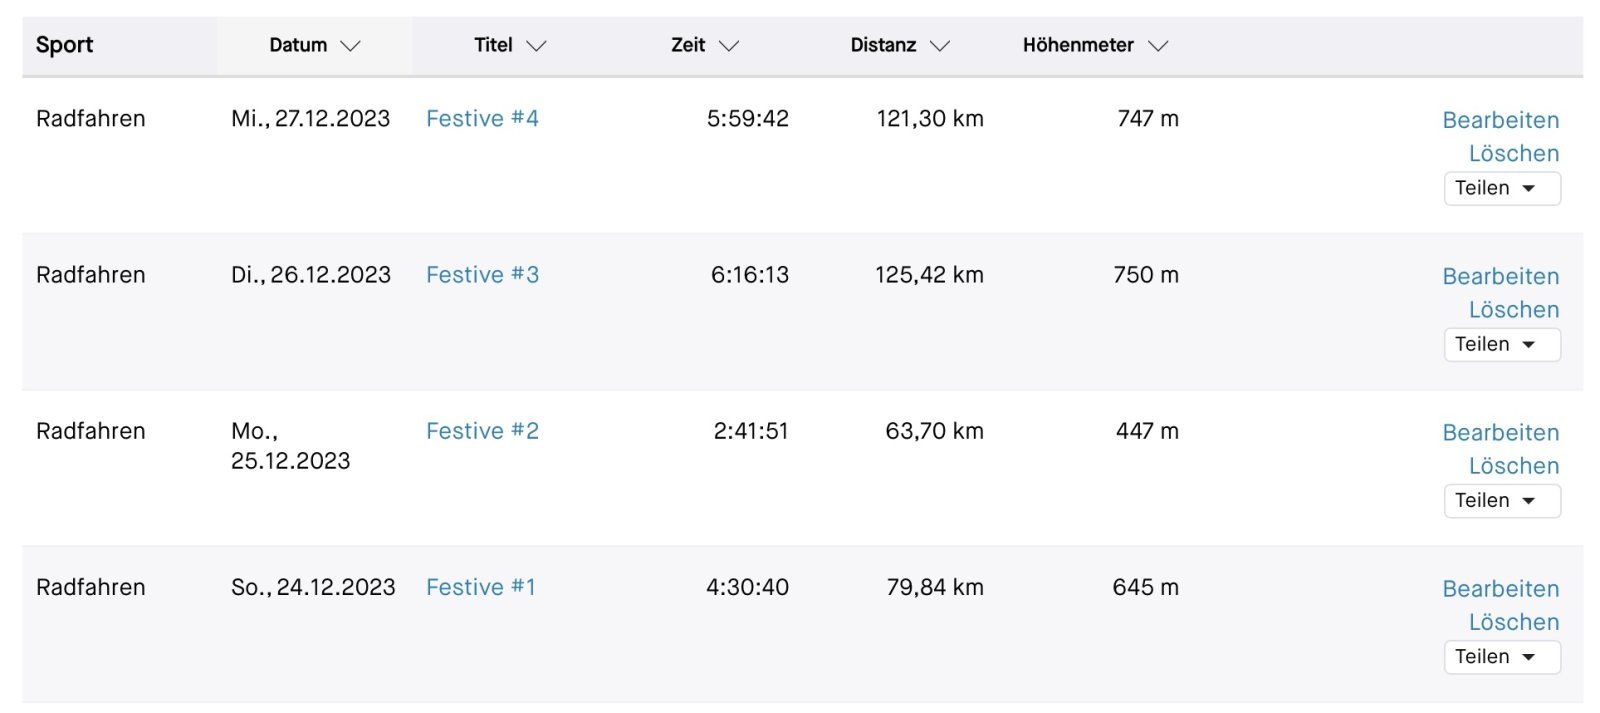
Task: Edit the Festive #2 activity
Action: pyautogui.click(x=1500, y=433)
